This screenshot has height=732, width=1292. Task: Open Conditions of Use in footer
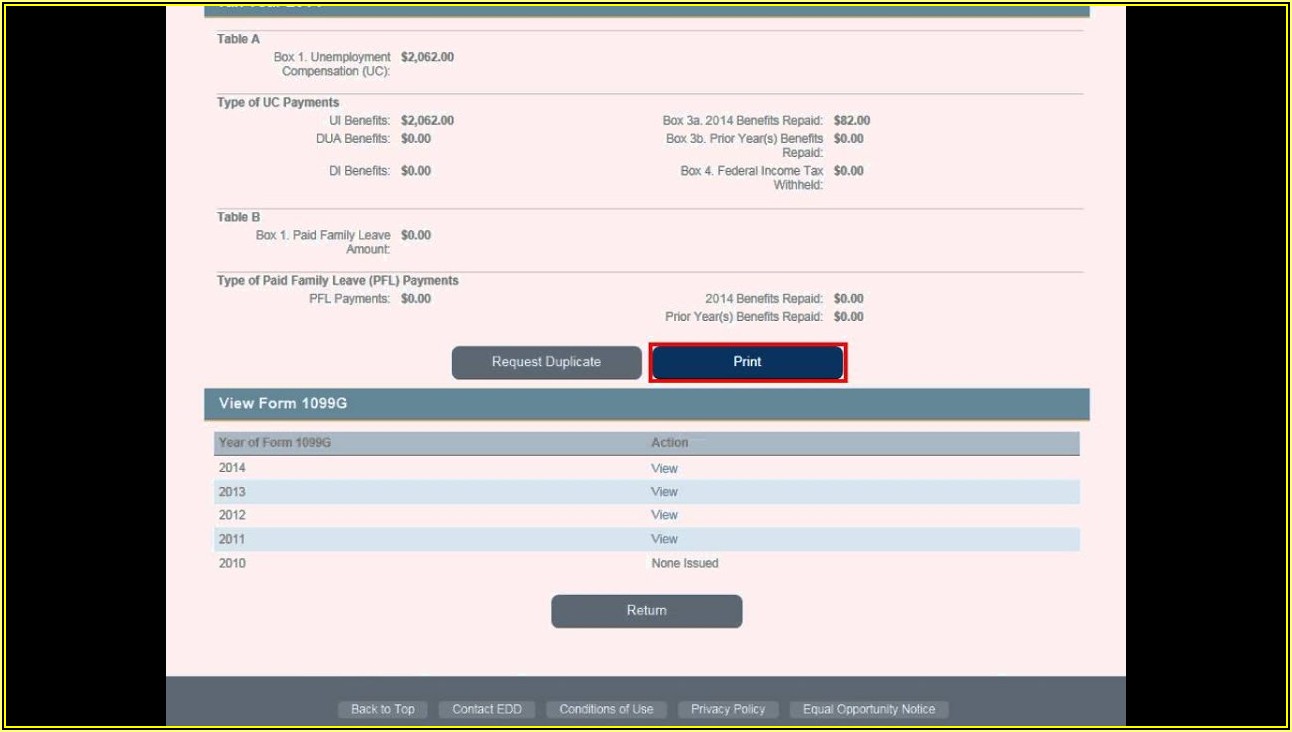[606, 709]
